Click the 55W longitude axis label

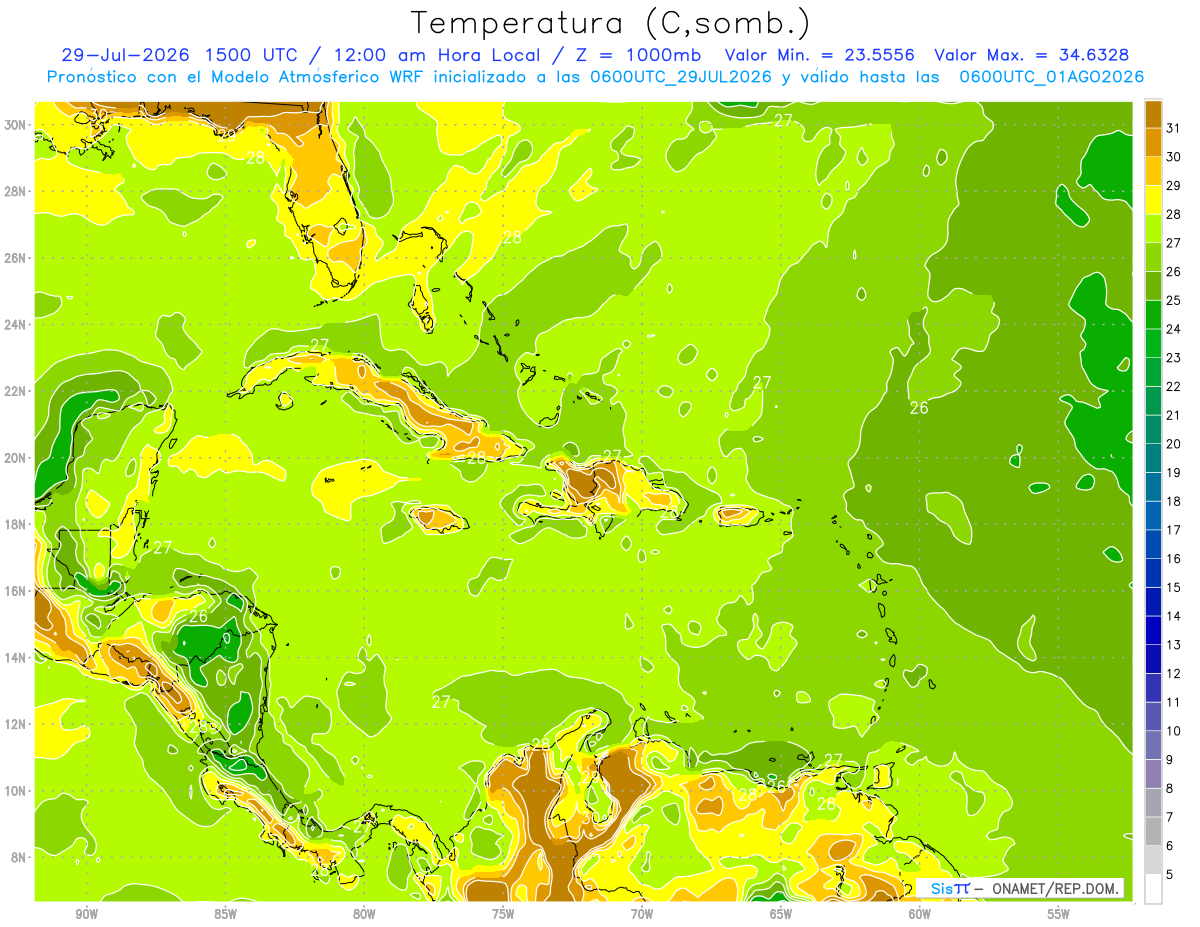point(1059,915)
